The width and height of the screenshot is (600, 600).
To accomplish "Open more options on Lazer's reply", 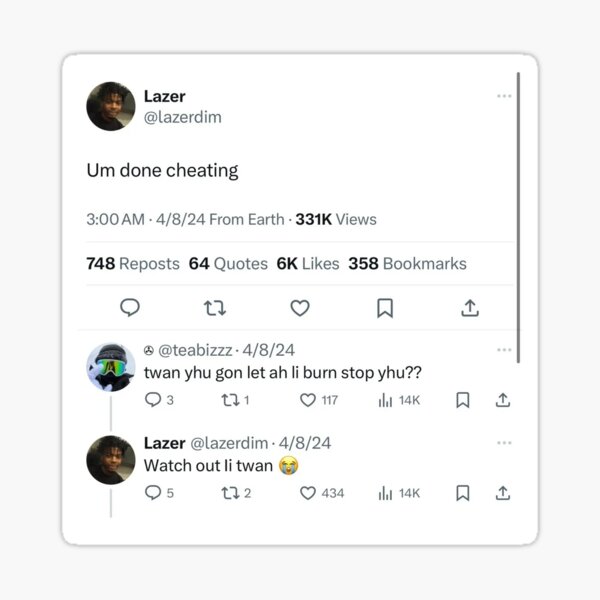I will pos(504,442).
